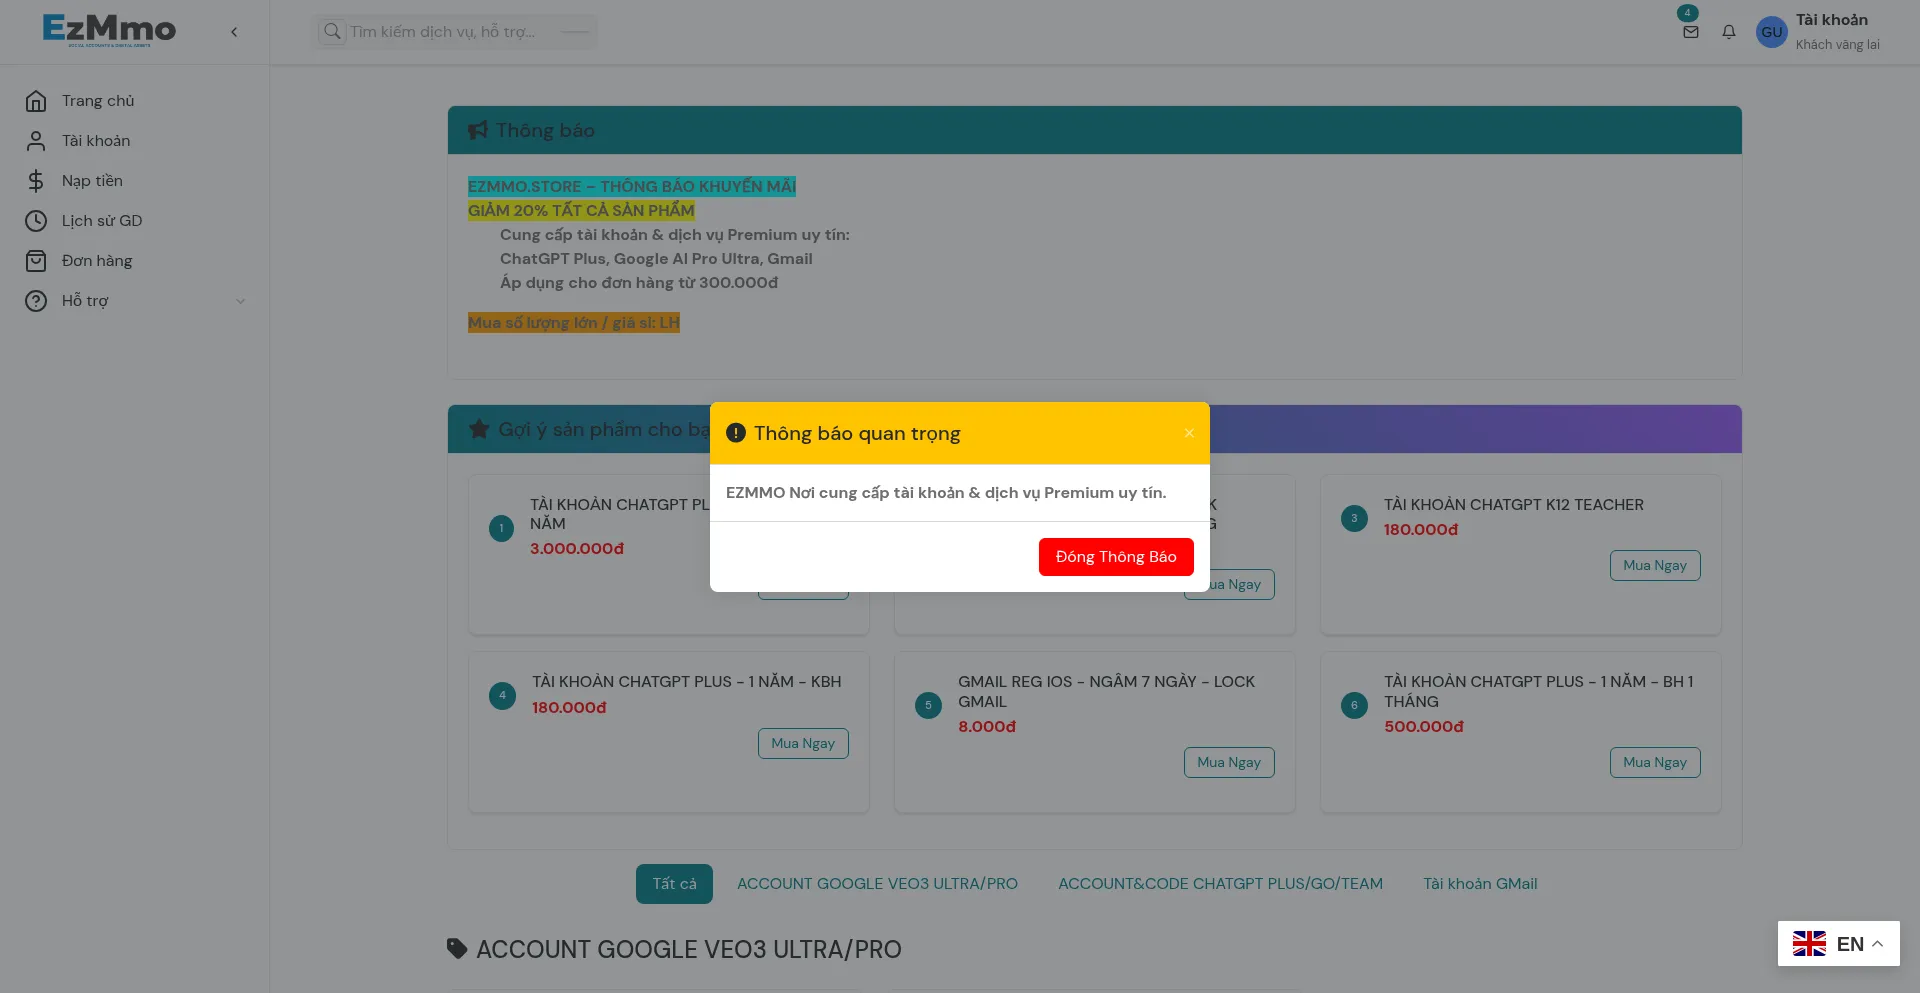Click Mua Ngay for Gmail Reg iOS
1920x993 pixels.
[1228, 763]
